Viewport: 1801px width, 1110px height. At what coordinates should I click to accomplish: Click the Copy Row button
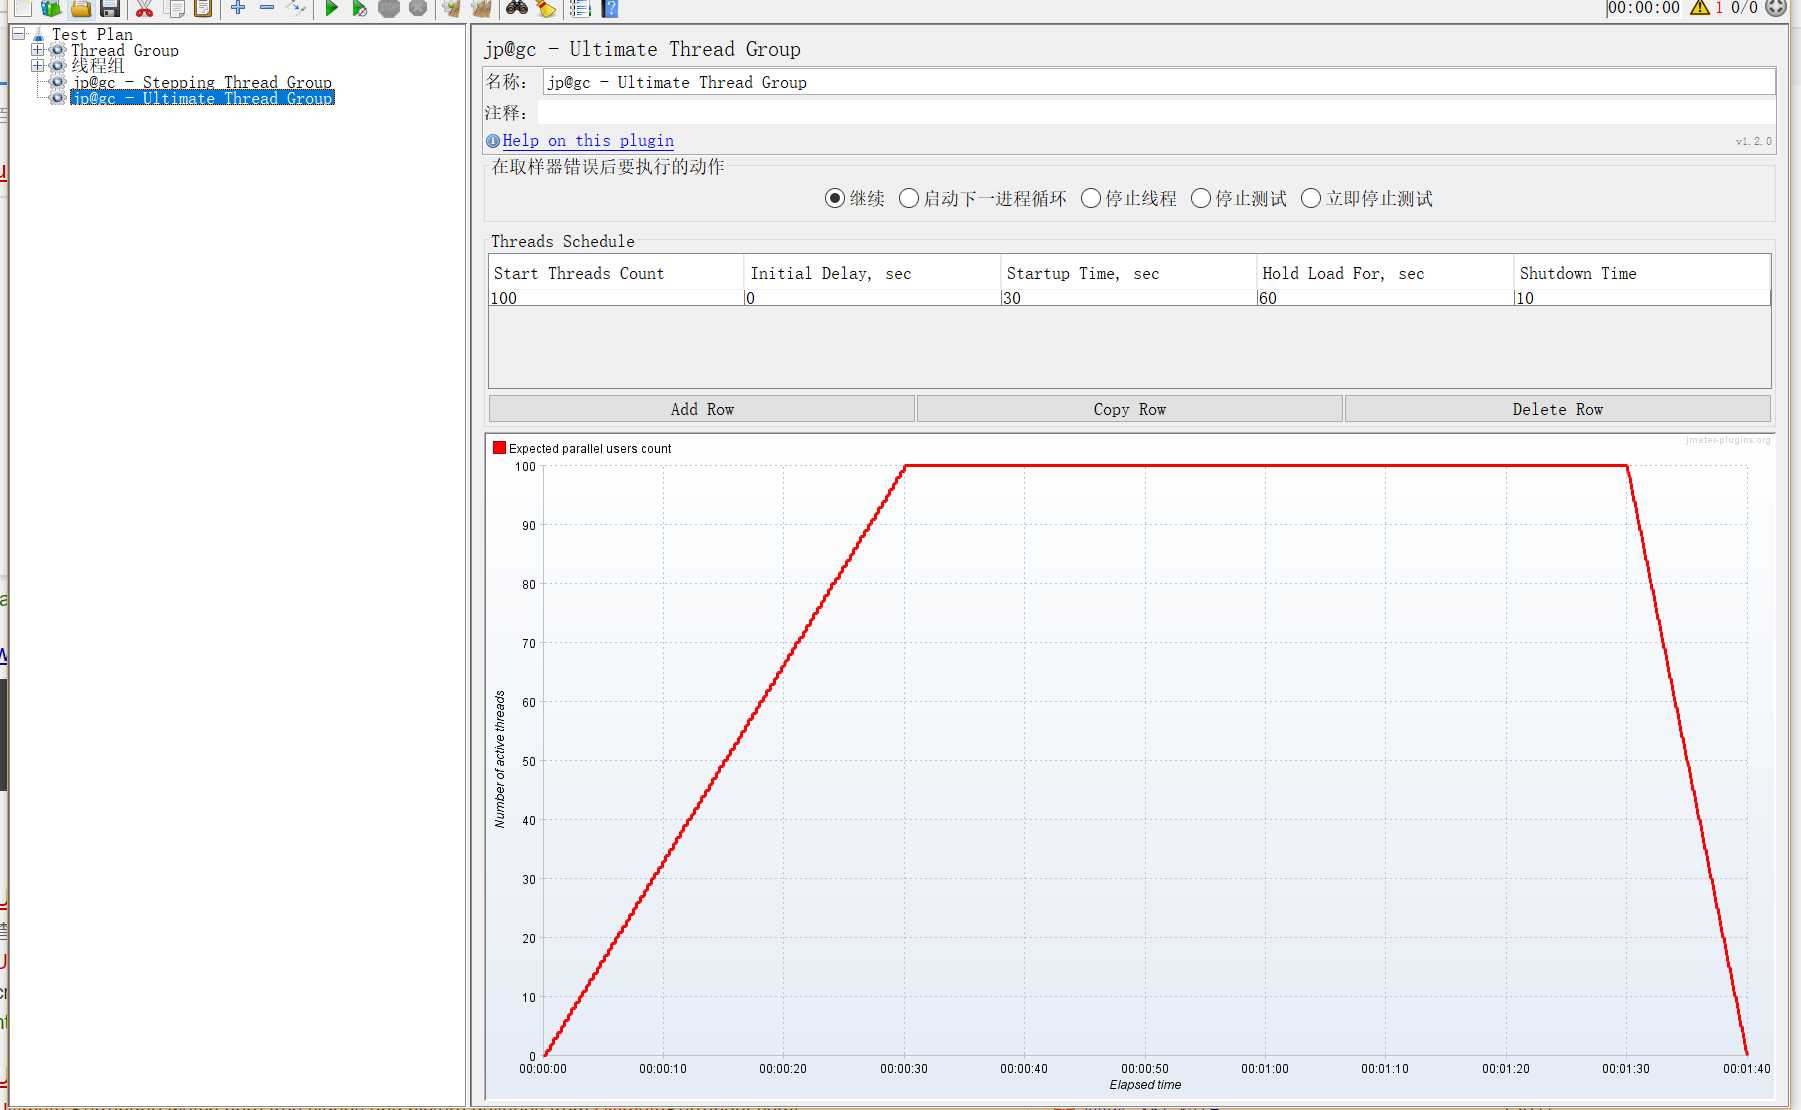(1130, 409)
